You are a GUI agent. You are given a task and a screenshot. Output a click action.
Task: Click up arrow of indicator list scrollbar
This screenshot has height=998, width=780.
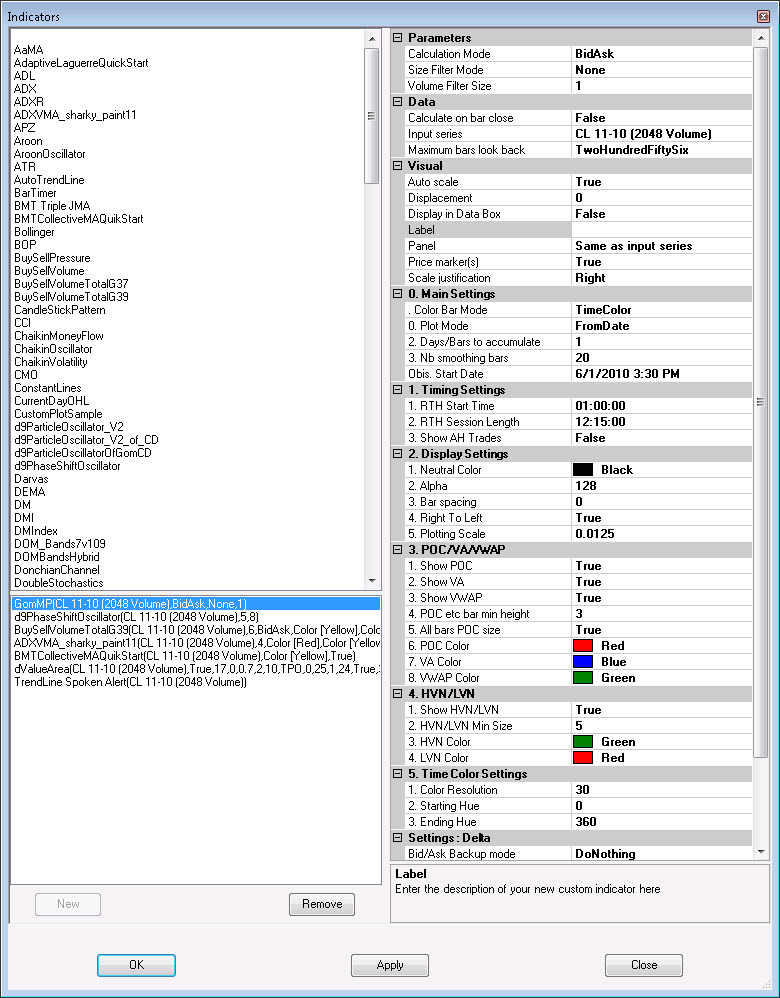[372, 39]
